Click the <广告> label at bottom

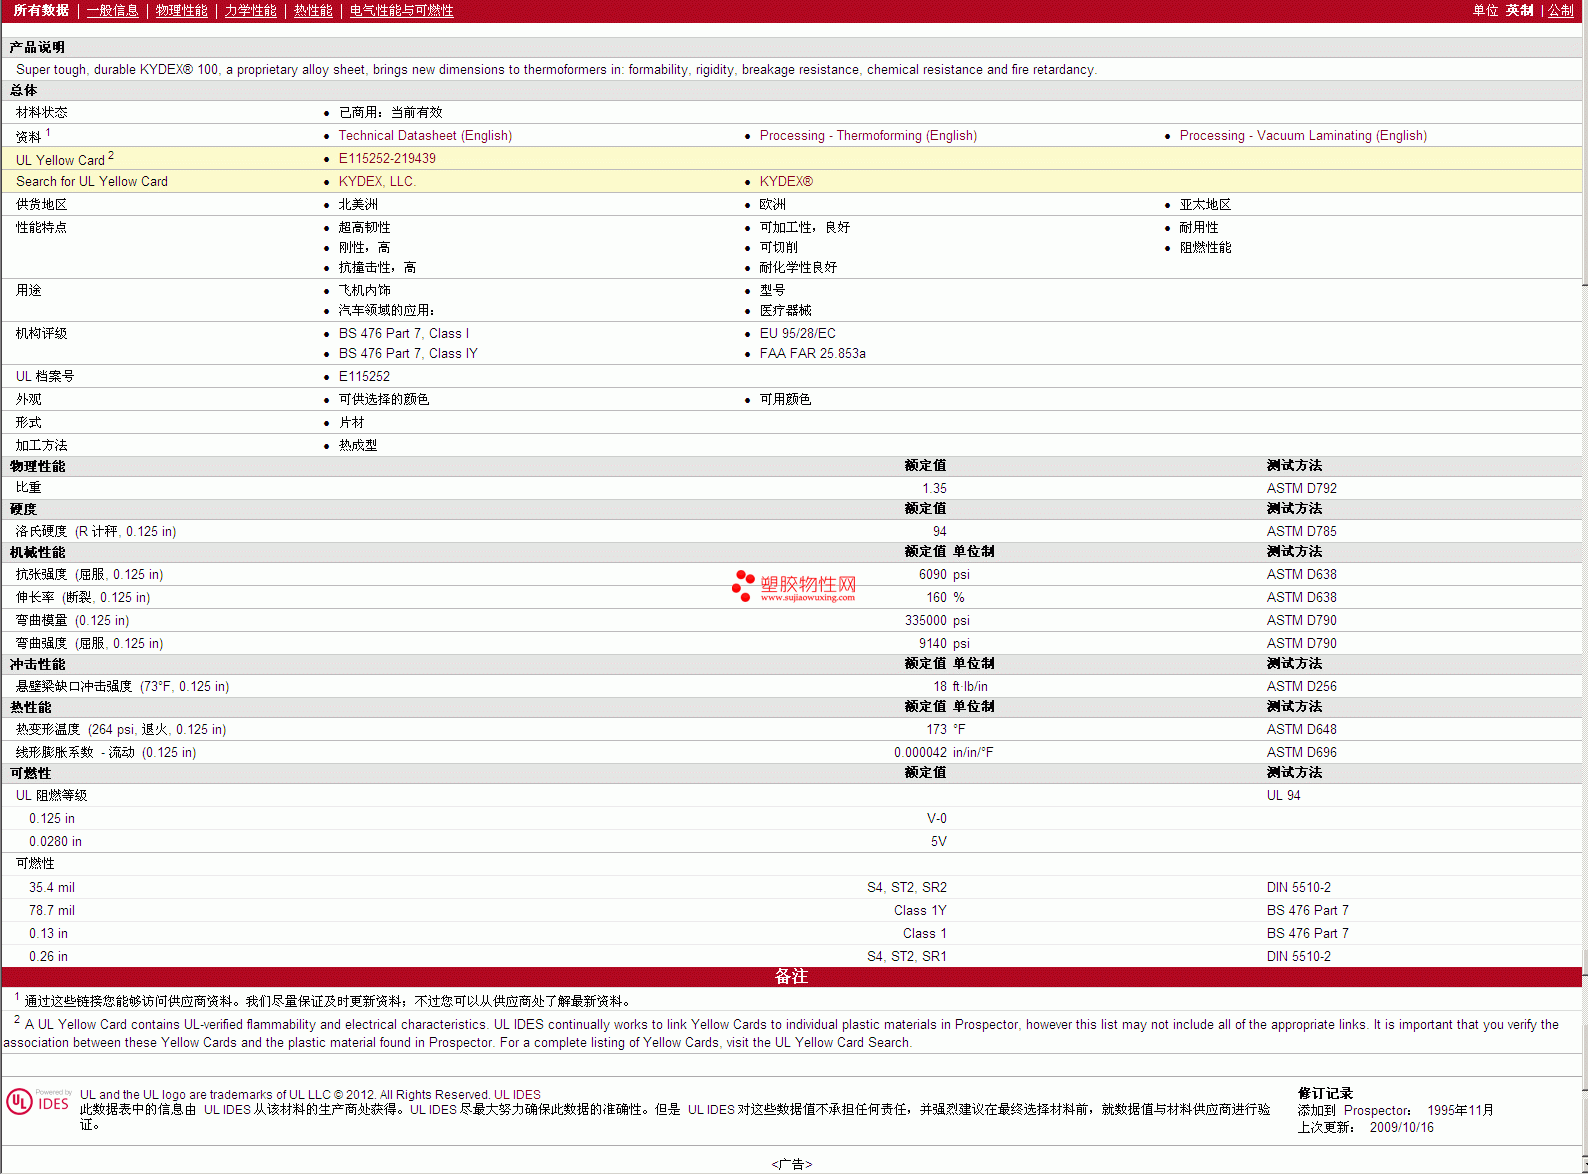coord(791,1164)
